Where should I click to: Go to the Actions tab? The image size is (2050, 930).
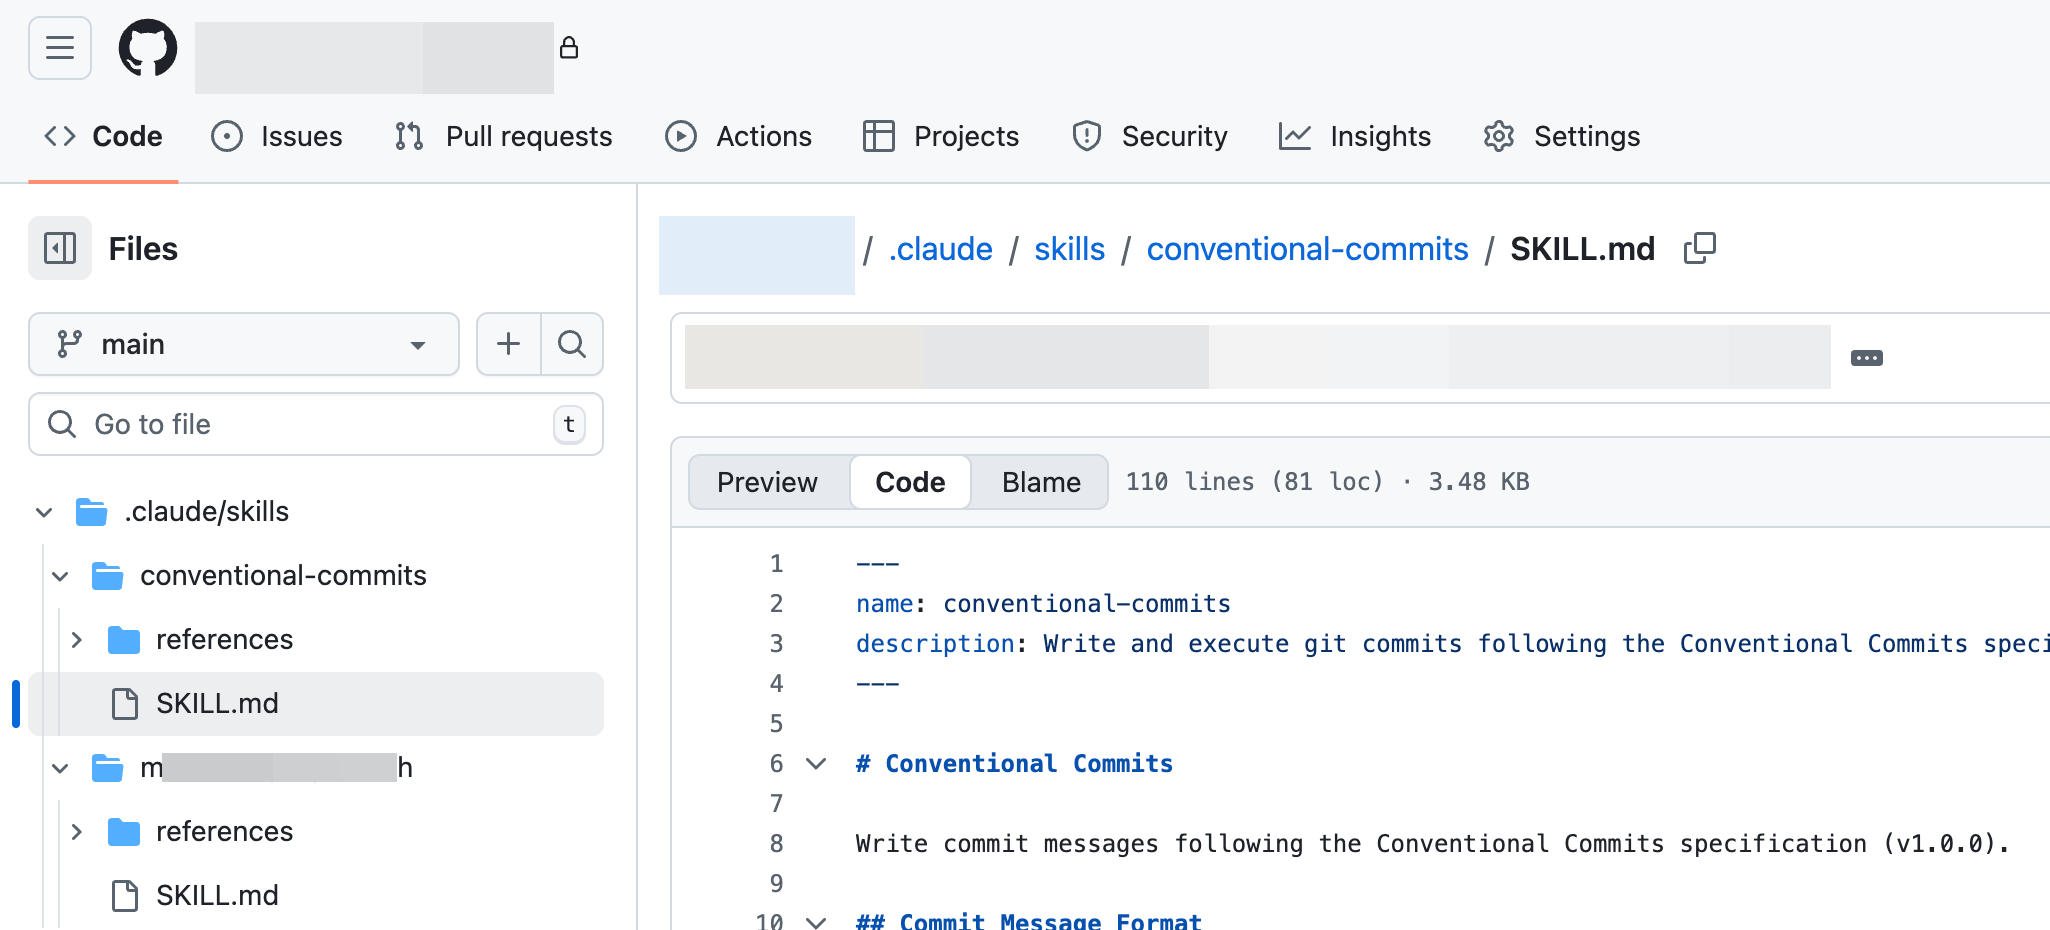739,136
